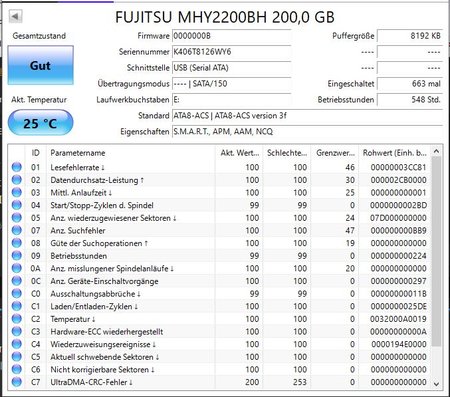Click the Seriennummer field K406T8126WY6
450x397 pixels.
(232, 52)
